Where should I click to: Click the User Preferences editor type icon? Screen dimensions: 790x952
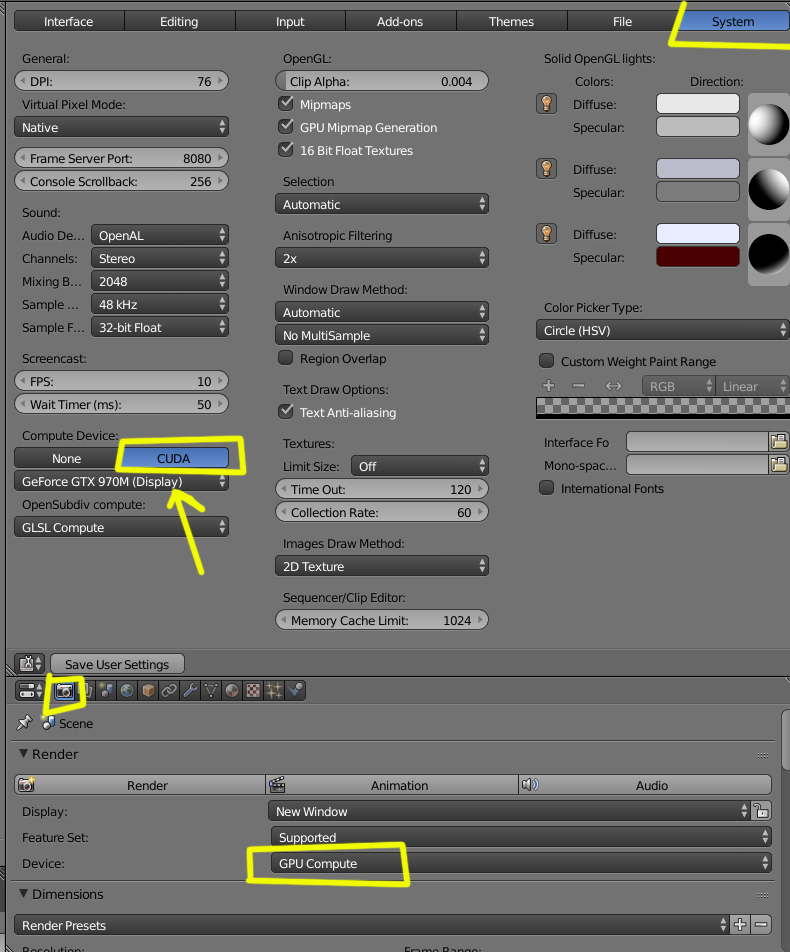coord(30,664)
